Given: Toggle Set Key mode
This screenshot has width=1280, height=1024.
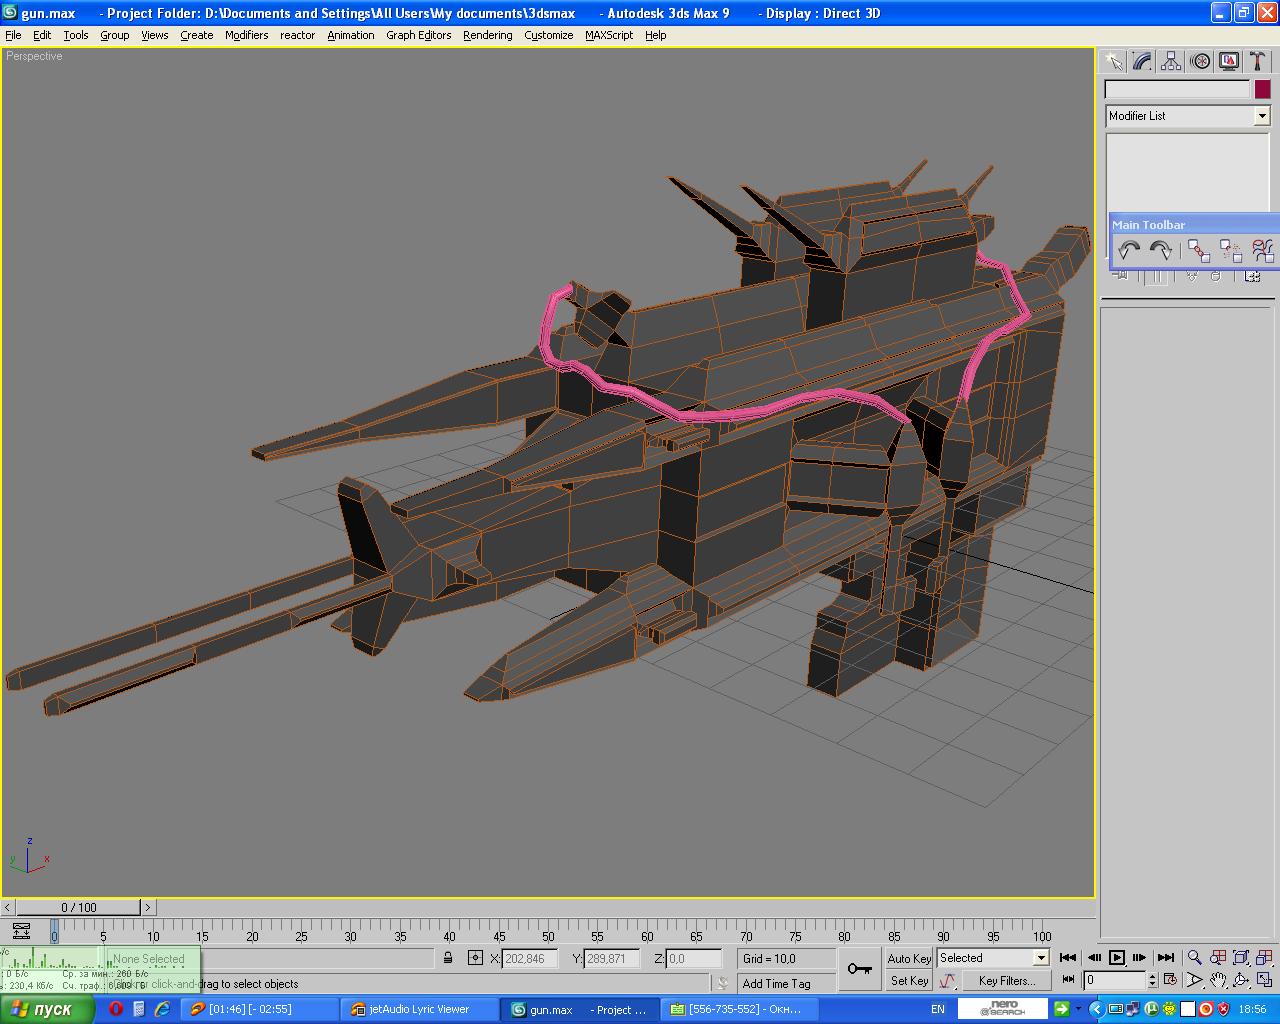Looking at the screenshot, I should [909, 981].
